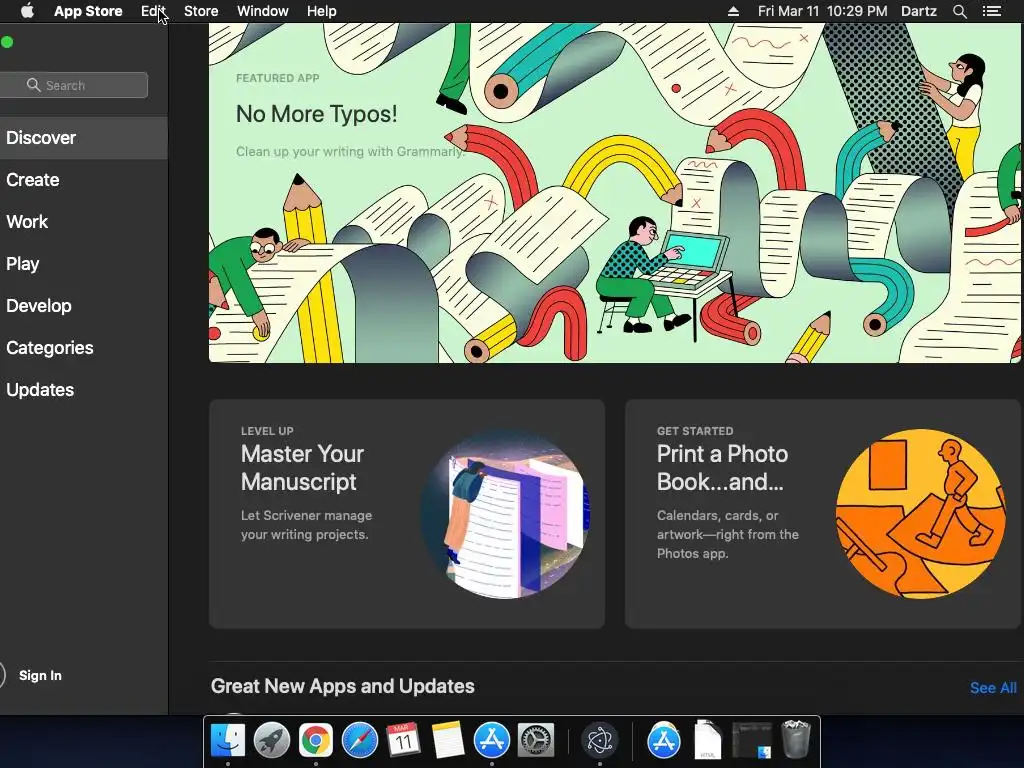Open the Store menu
This screenshot has width=1024, height=768.
[x=201, y=11]
